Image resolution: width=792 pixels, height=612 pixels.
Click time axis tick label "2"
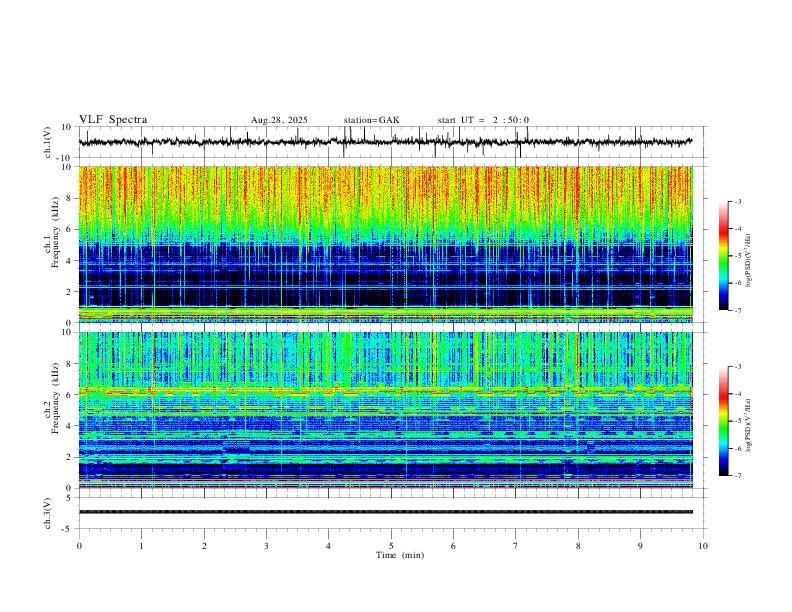[x=204, y=546]
